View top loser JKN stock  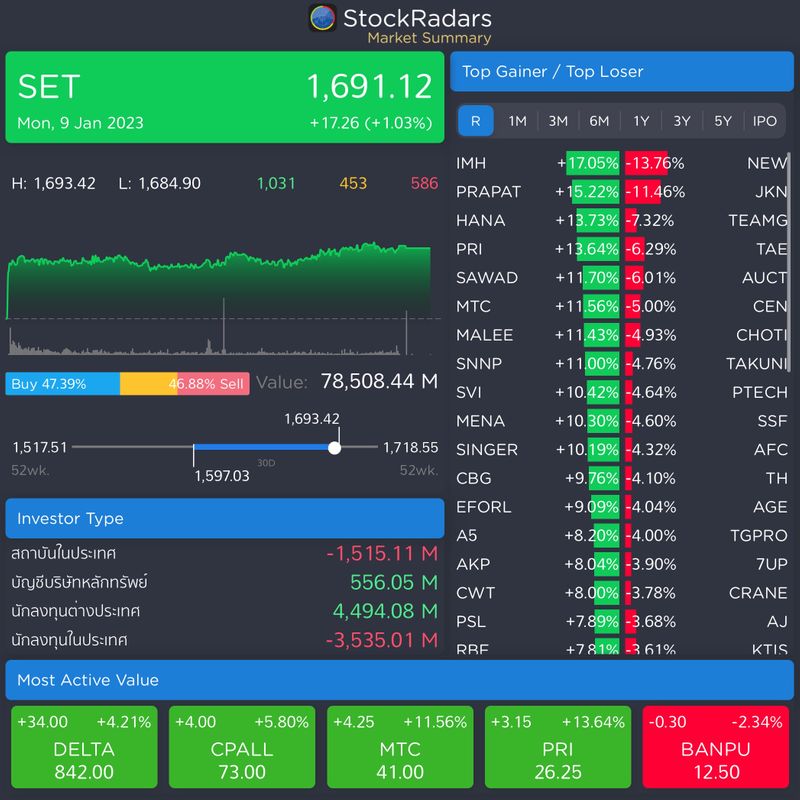[x=769, y=190]
